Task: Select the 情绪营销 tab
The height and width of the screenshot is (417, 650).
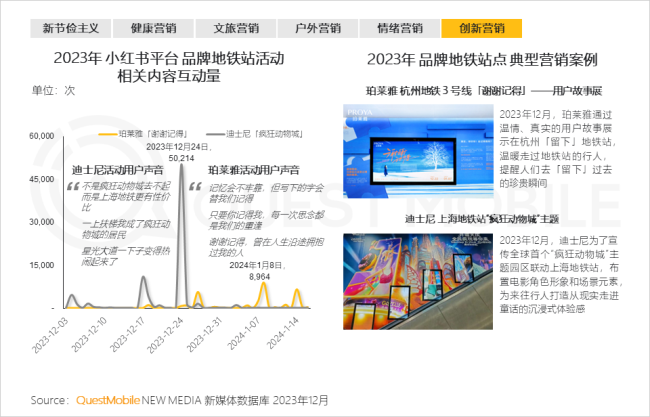Action: (x=400, y=28)
